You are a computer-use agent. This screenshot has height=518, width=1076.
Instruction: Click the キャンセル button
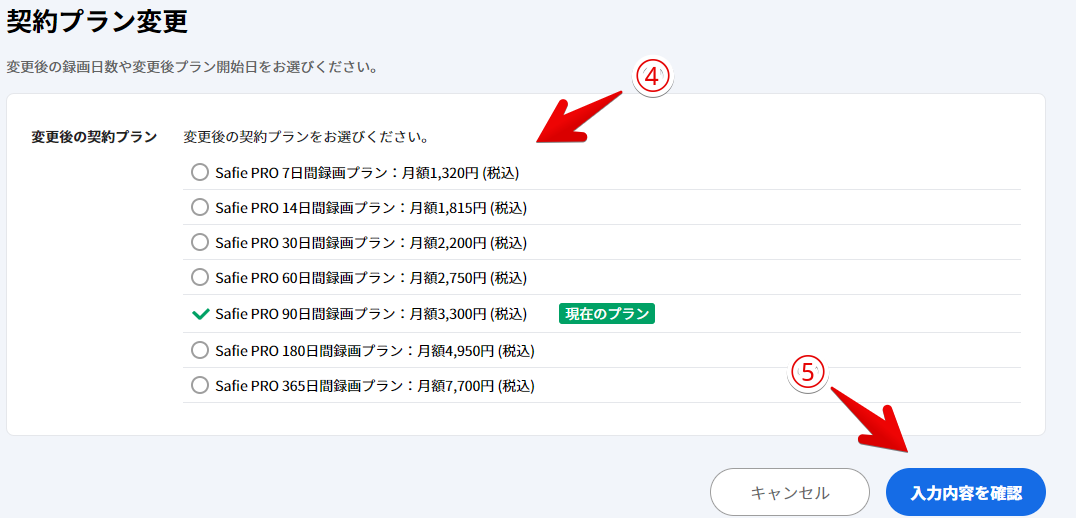coord(790,492)
